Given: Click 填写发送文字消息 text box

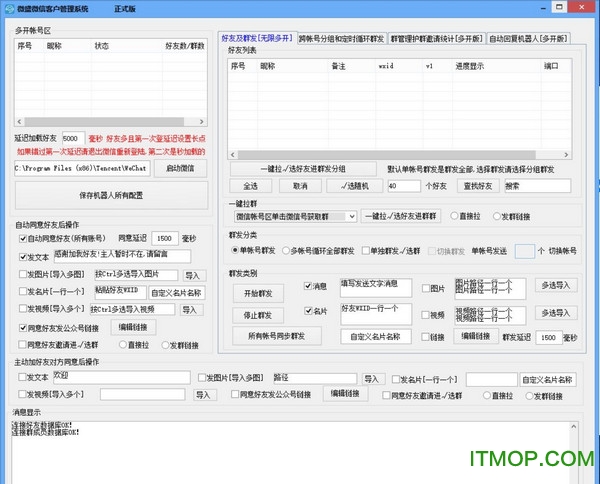Looking at the screenshot, I should tap(376, 288).
